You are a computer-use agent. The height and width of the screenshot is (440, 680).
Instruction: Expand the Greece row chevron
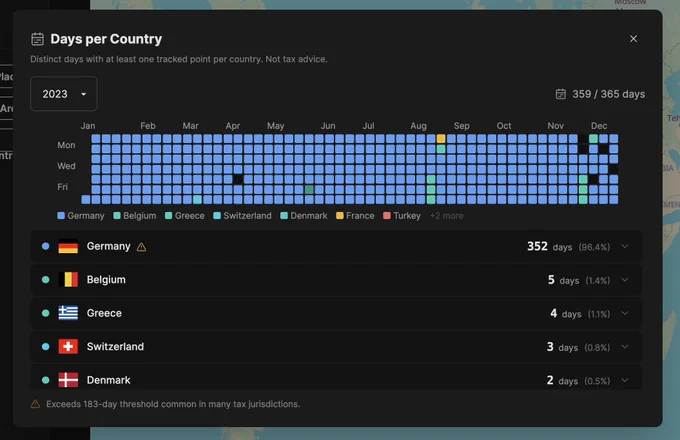[x=624, y=313]
